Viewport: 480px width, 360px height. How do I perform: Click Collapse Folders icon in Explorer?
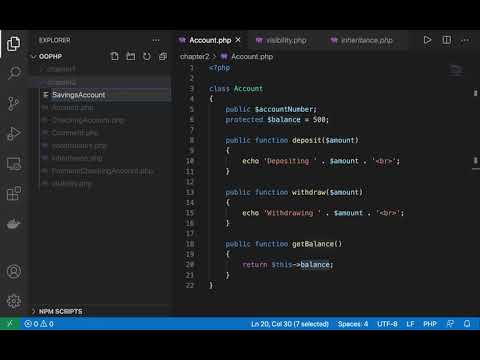(163, 56)
